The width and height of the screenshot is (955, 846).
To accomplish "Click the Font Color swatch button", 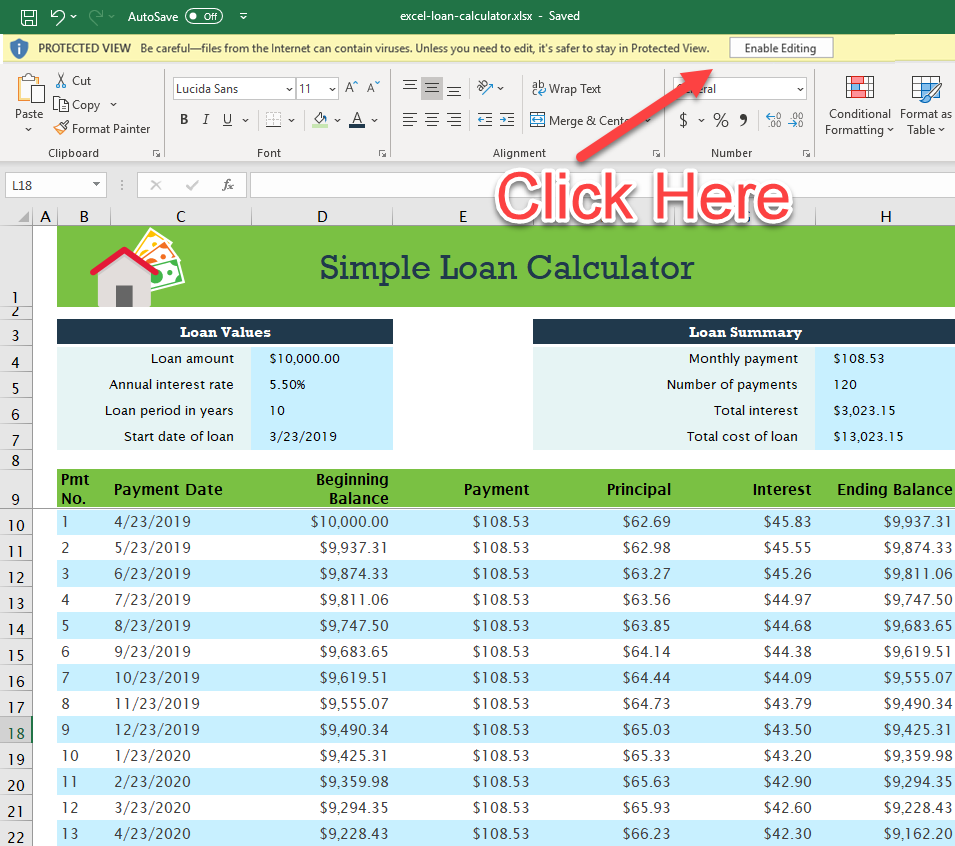I will (x=358, y=120).
